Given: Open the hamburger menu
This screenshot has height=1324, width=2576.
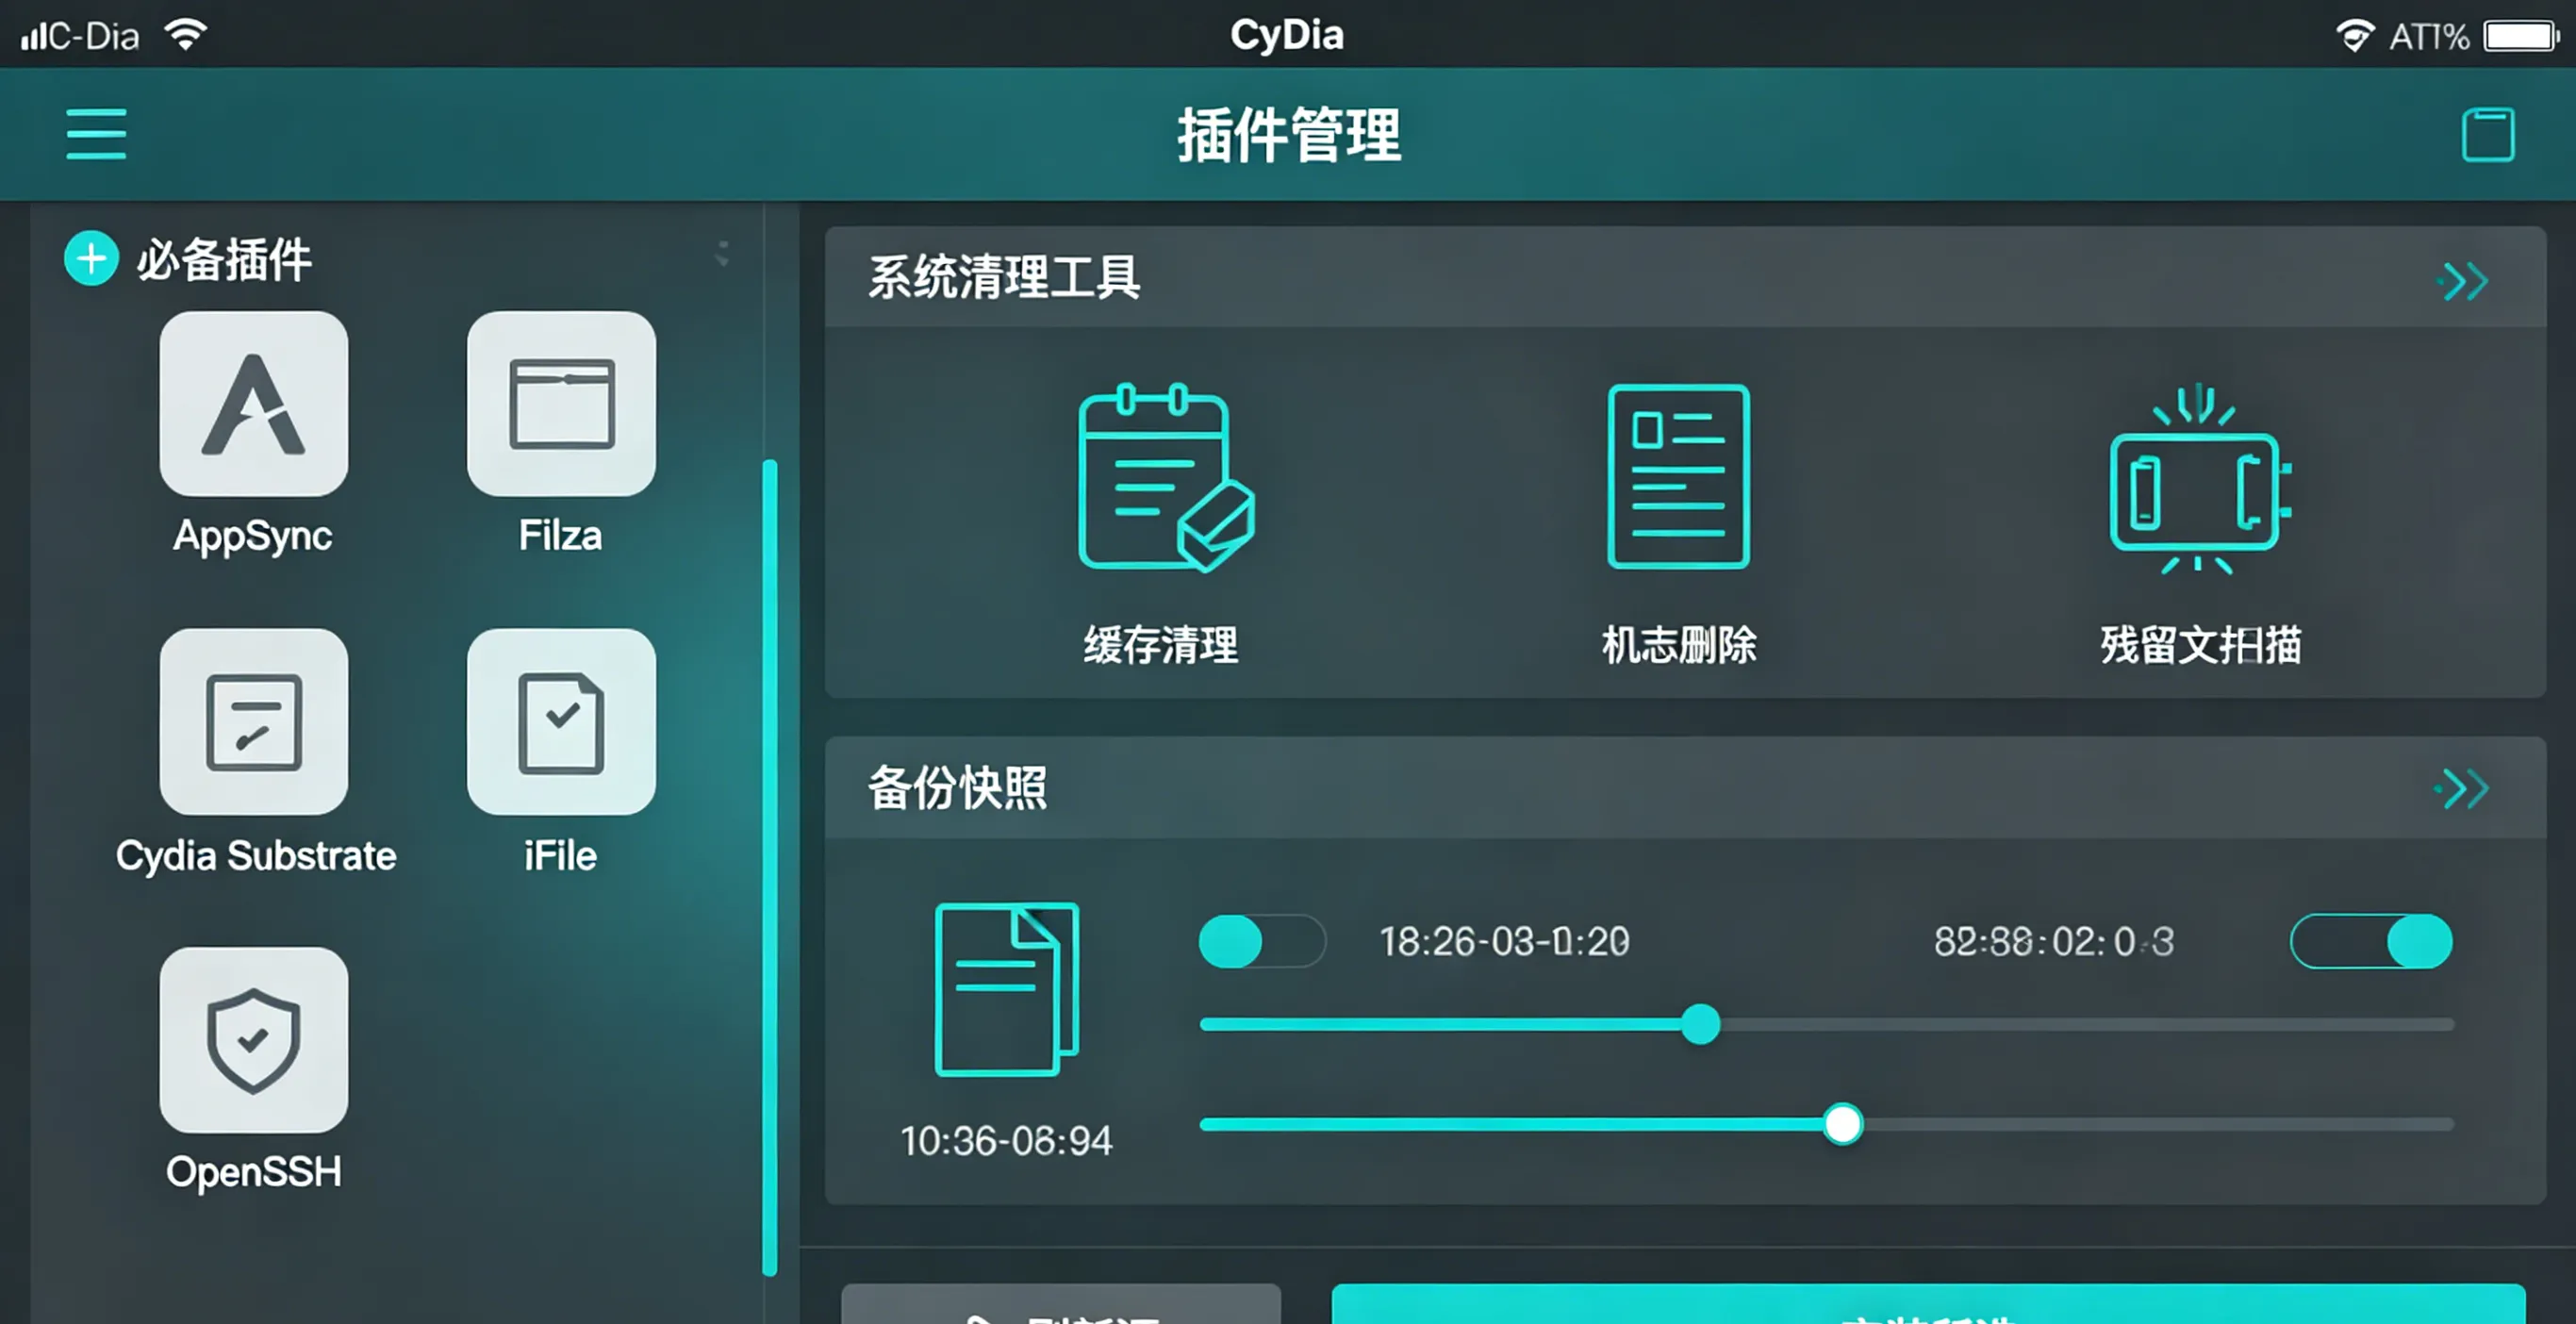Looking at the screenshot, I should pyautogui.click(x=96, y=134).
